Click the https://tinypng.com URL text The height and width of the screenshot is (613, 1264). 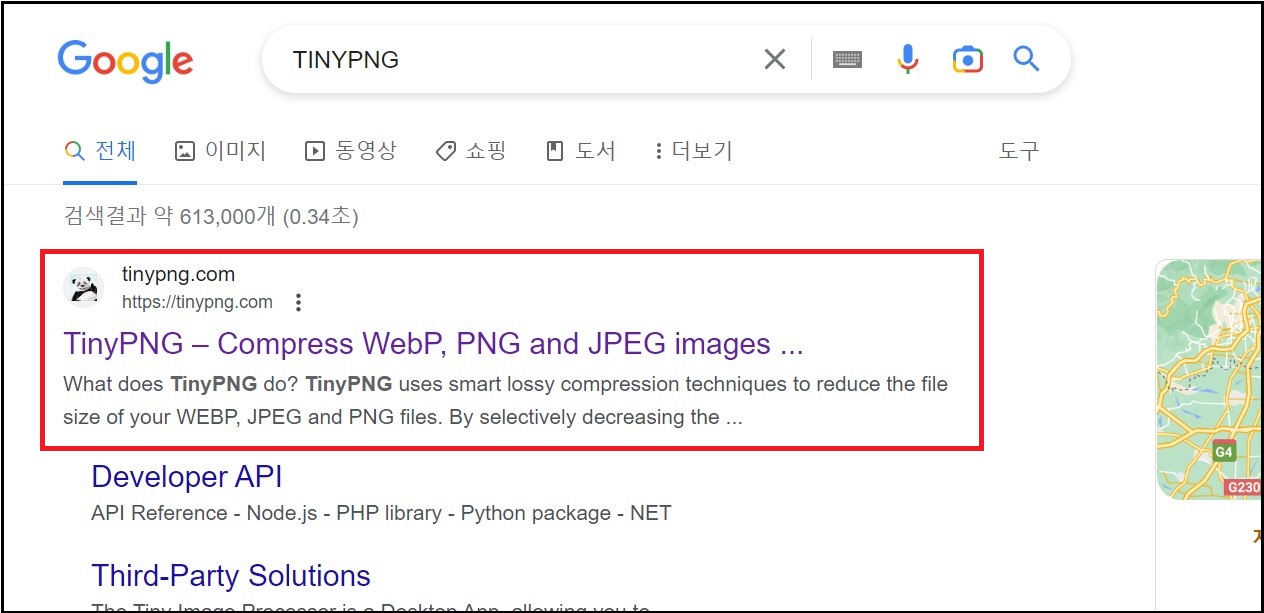click(197, 302)
